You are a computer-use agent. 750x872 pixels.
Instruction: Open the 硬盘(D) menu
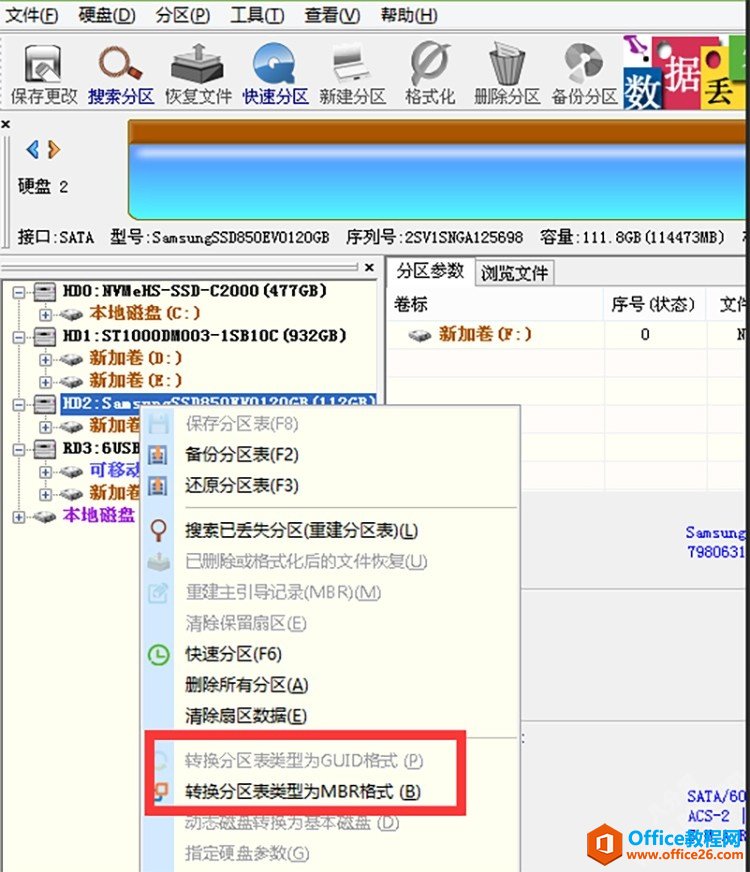[x=107, y=15]
